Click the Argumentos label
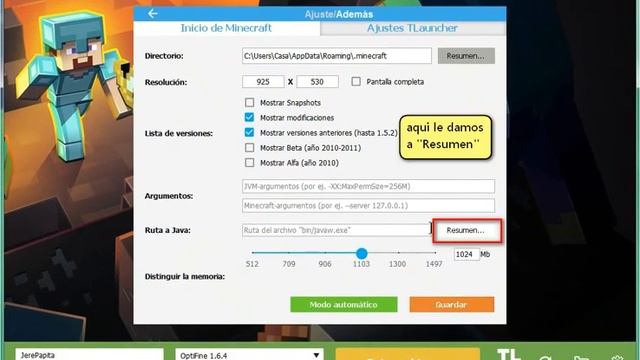This screenshot has width=640, height=360. coord(169,196)
